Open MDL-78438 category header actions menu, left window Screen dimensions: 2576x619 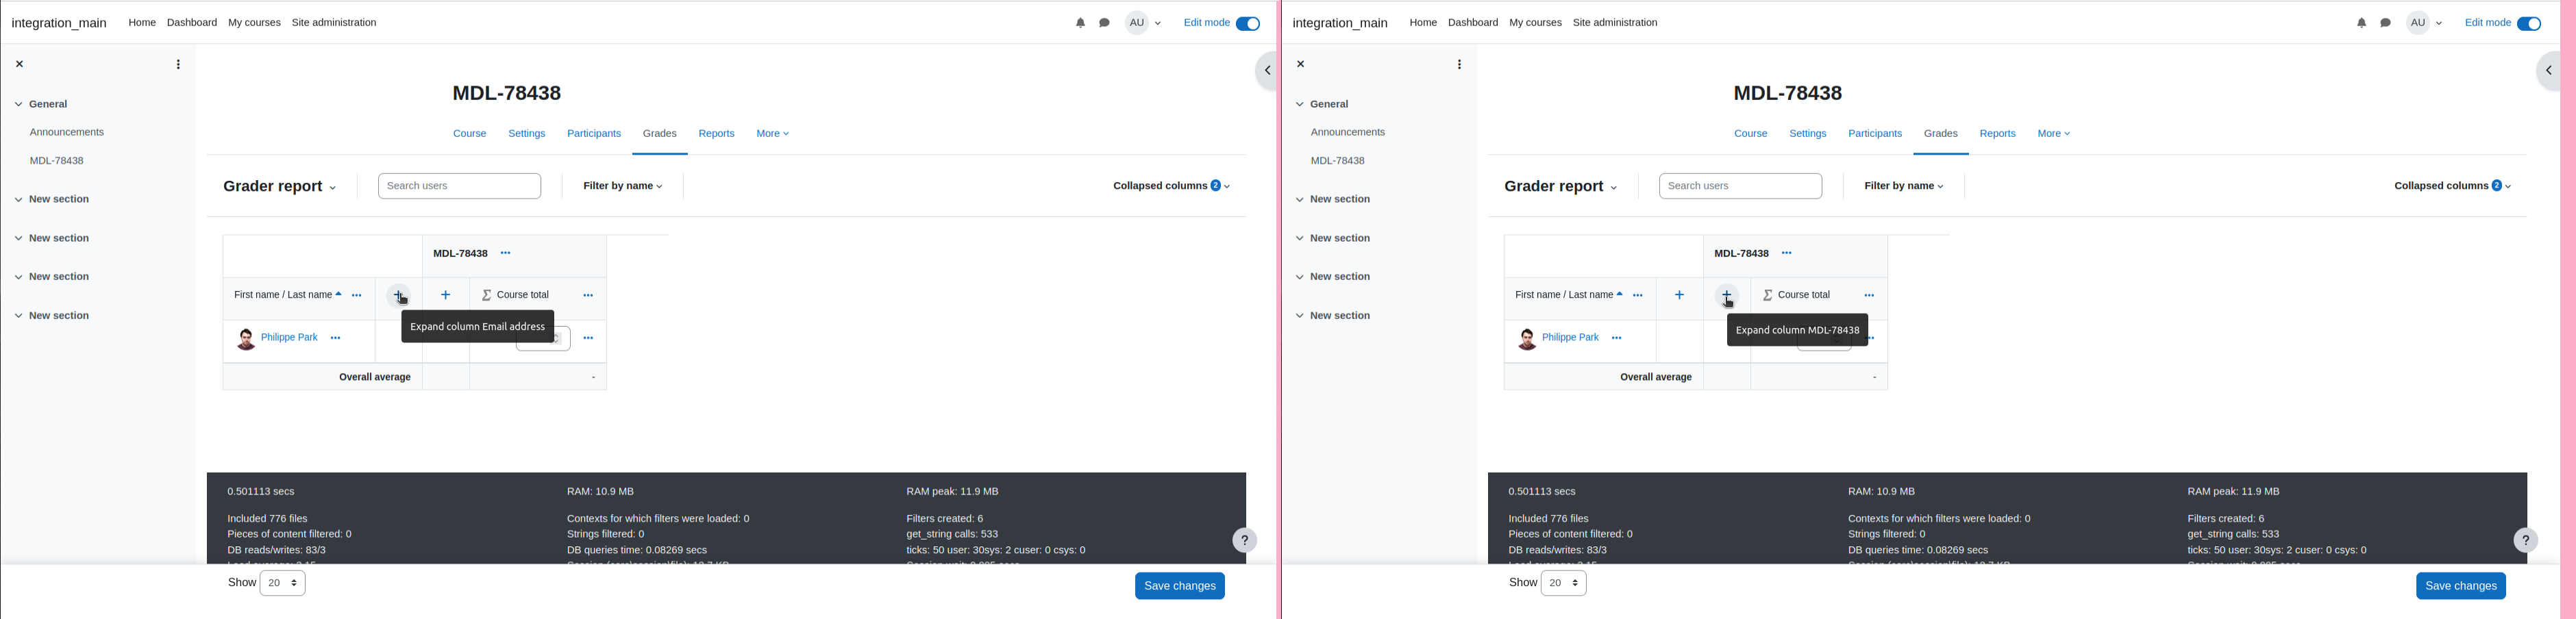[506, 253]
